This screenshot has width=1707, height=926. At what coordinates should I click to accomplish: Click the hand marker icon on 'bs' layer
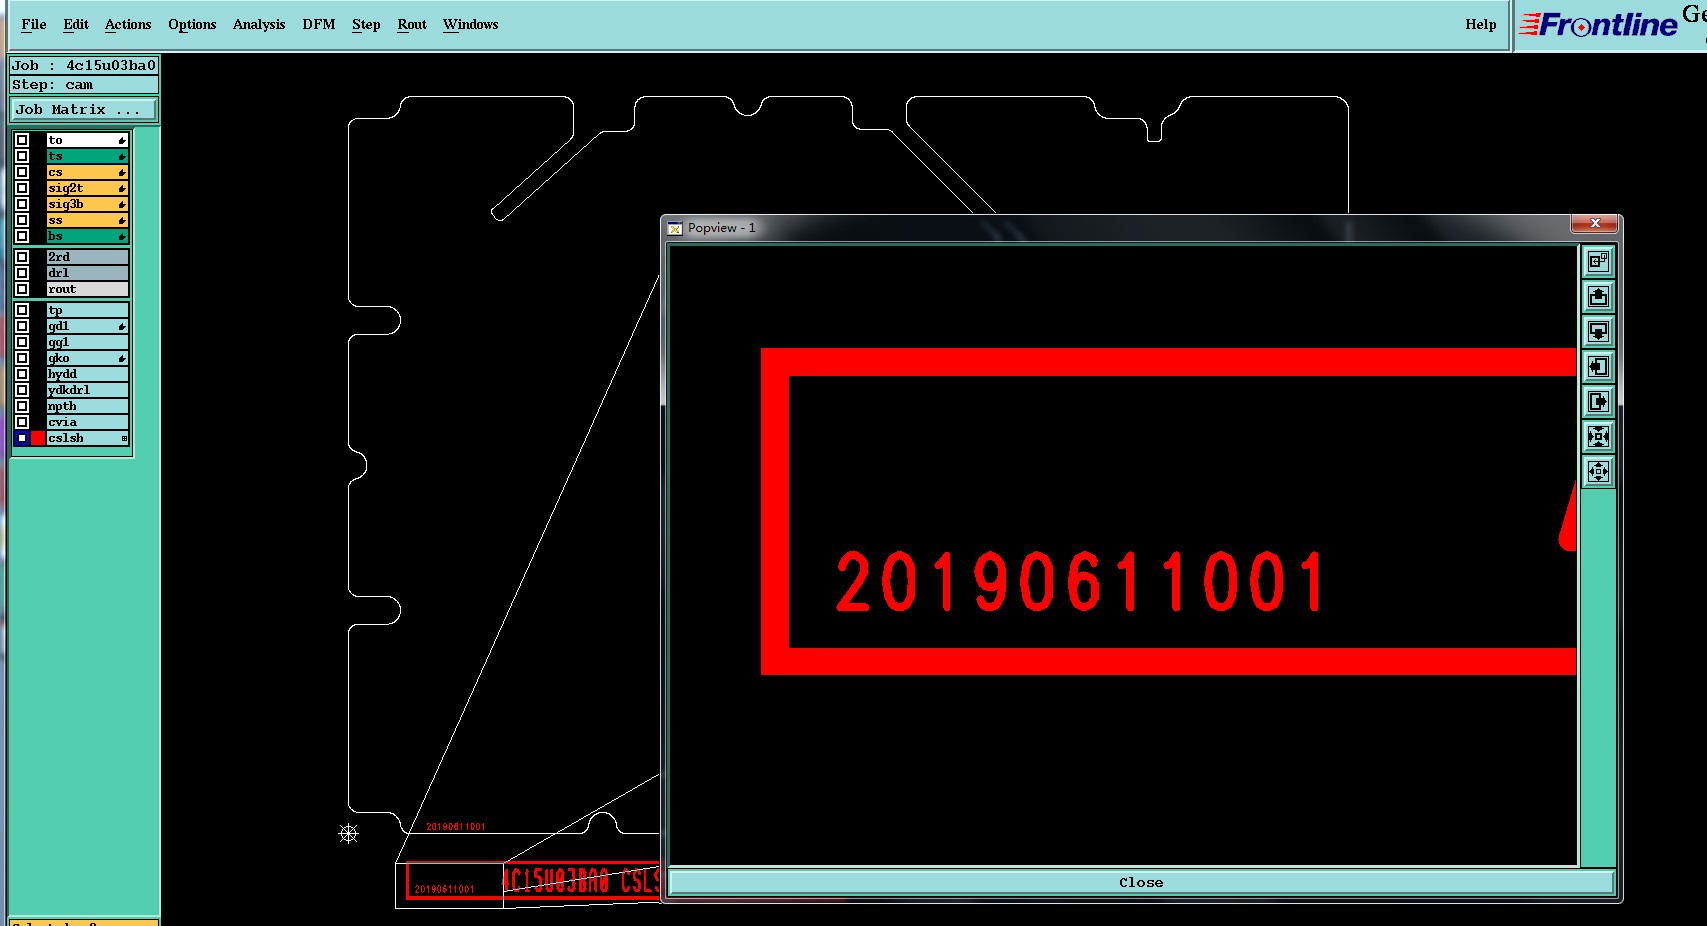(122, 237)
